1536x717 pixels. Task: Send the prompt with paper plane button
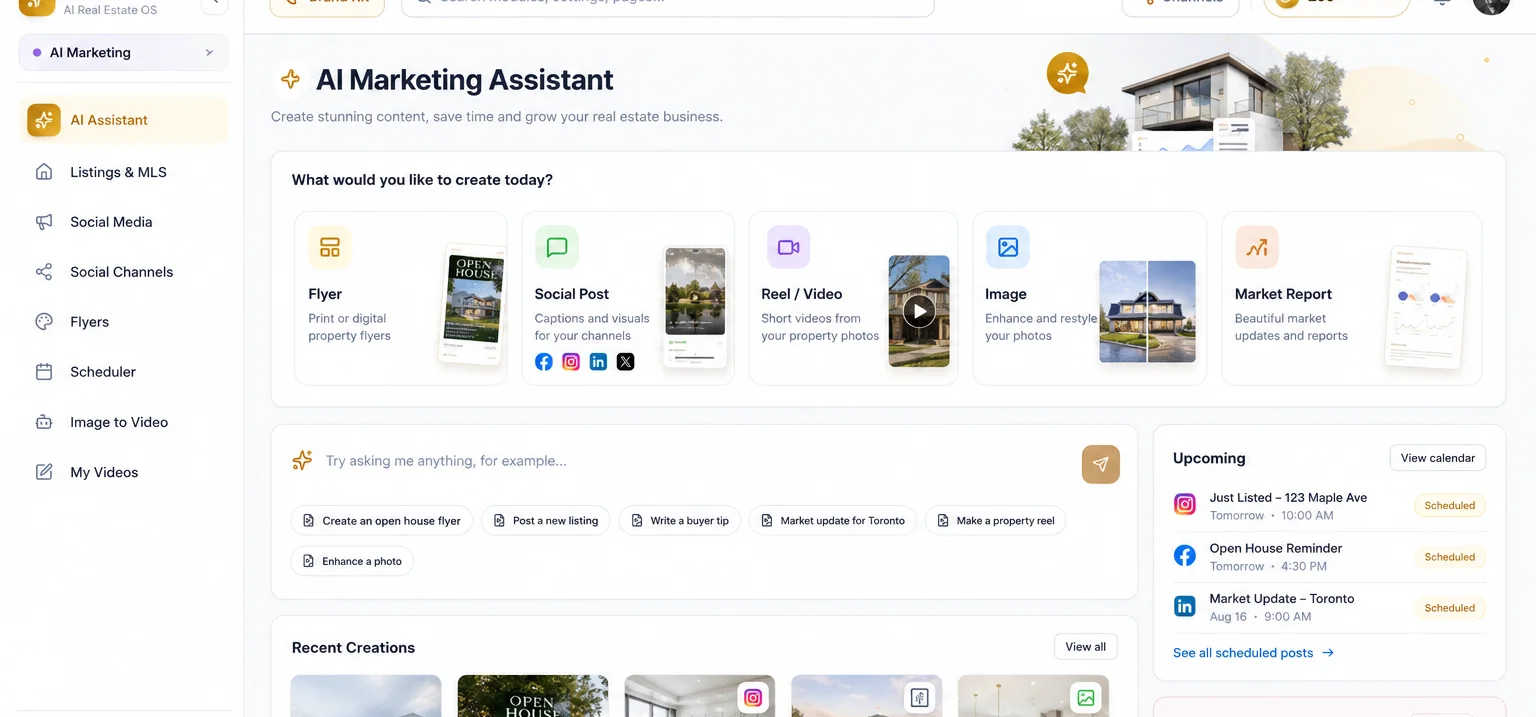(x=1101, y=464)
